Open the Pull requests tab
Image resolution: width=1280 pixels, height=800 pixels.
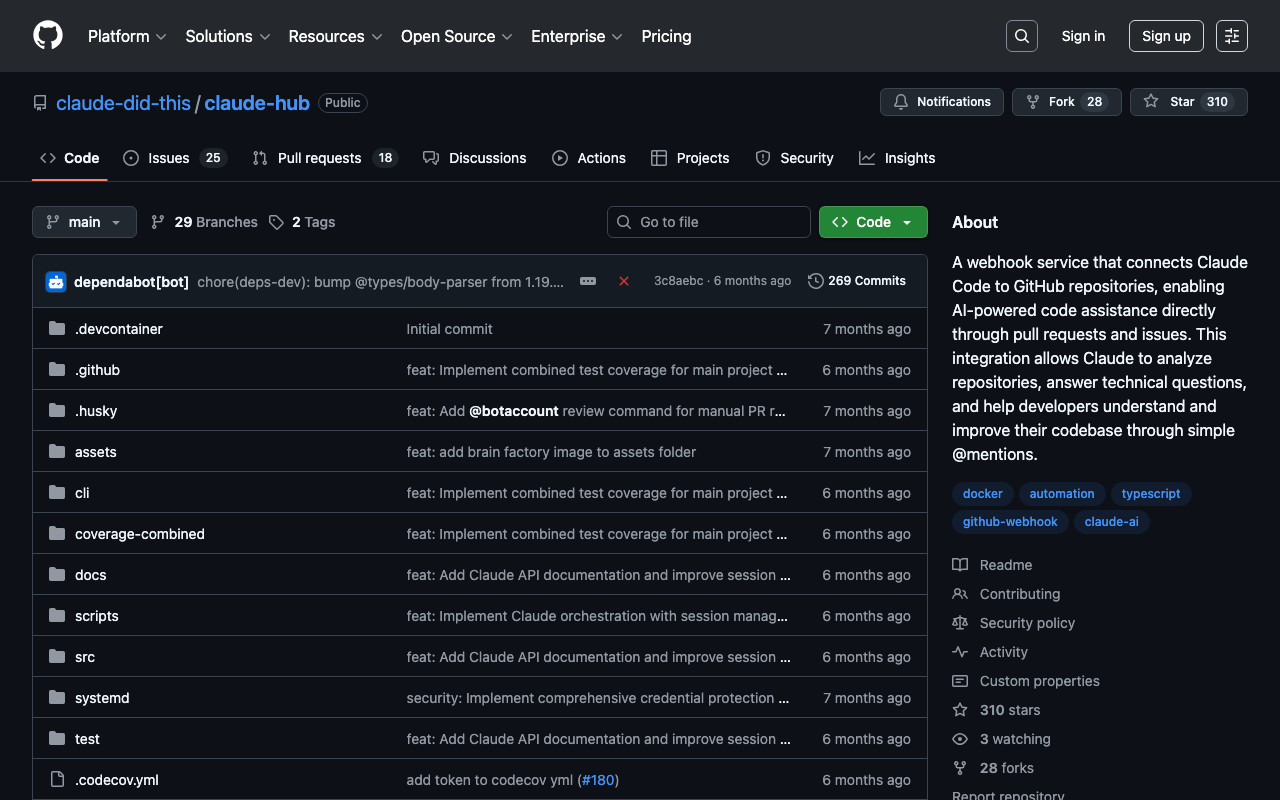pos(324,158)
